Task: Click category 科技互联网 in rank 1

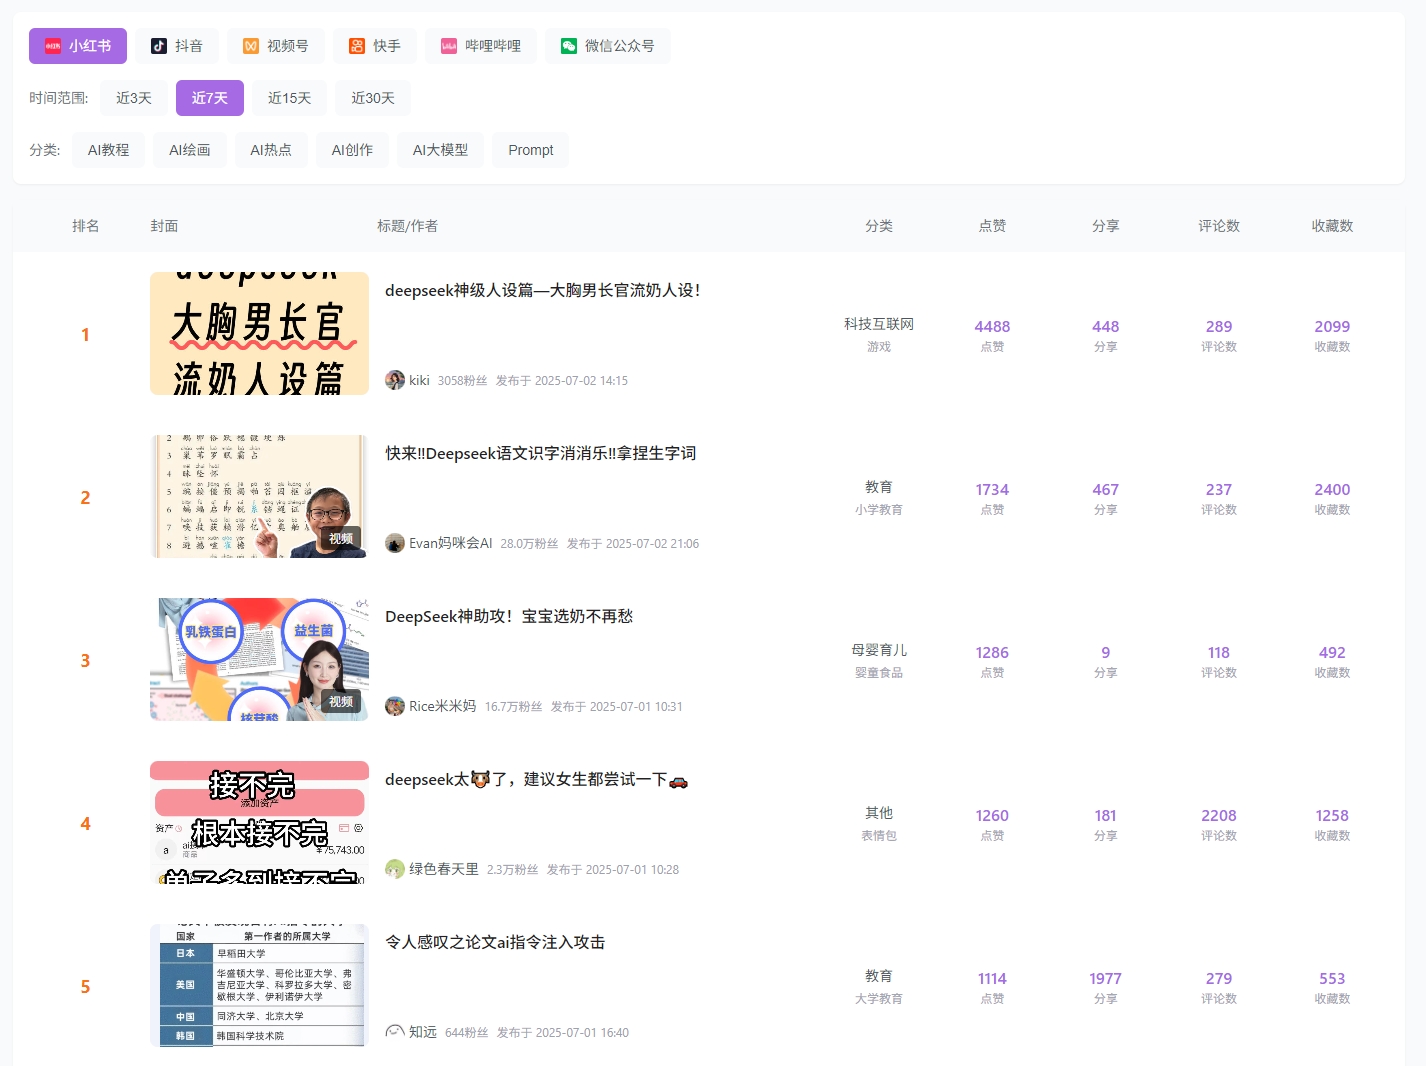Action: click(879, 324)
